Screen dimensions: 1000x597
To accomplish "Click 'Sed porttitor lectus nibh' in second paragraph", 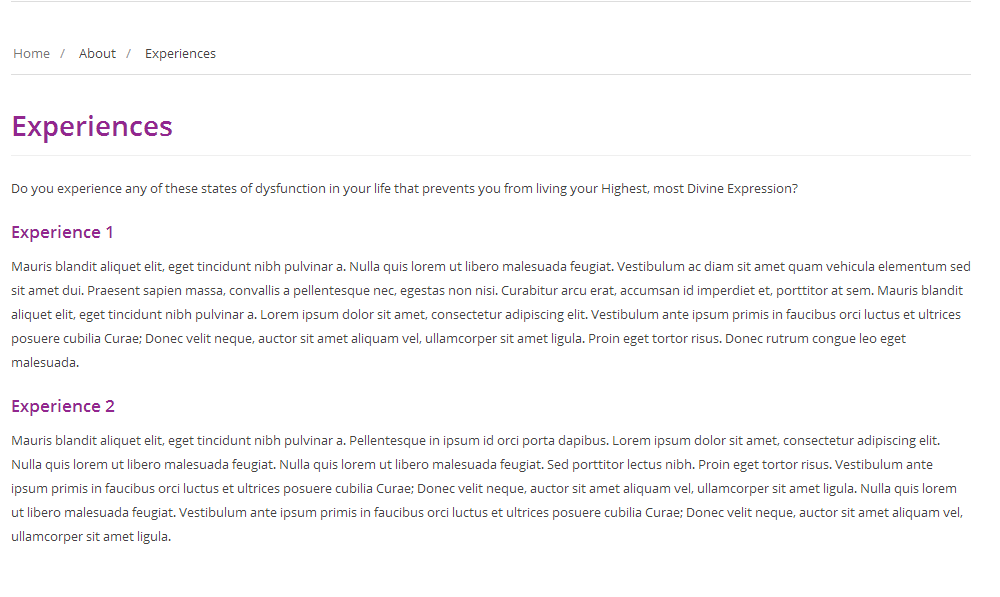I will [621, 465].
